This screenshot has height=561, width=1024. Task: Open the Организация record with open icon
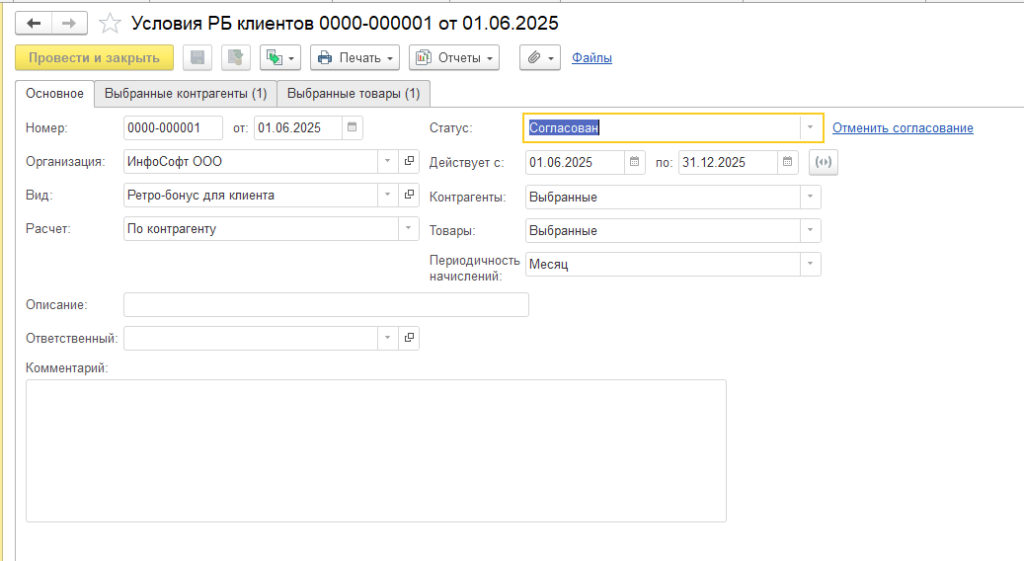click(x=409, y=162)
